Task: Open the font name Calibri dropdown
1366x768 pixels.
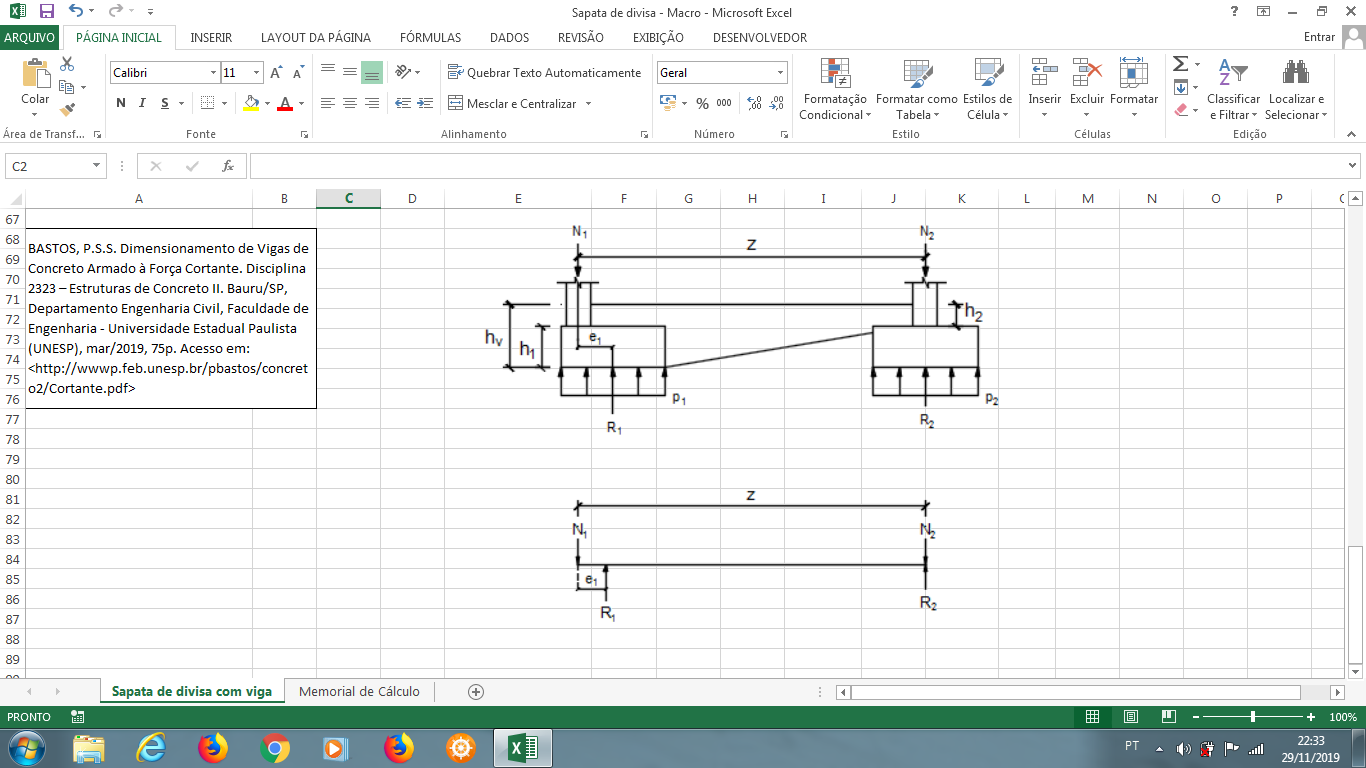Action: pos(214,73)
